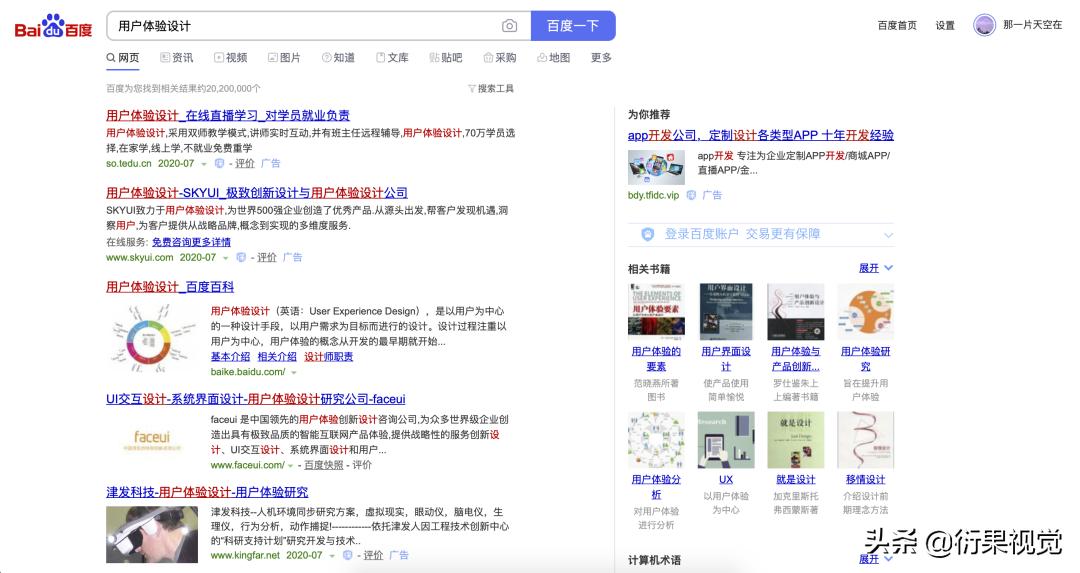Switch to the 地图 tab
Image resolution: width=1080 pixels, height=573 pixels.
[554, 58]
